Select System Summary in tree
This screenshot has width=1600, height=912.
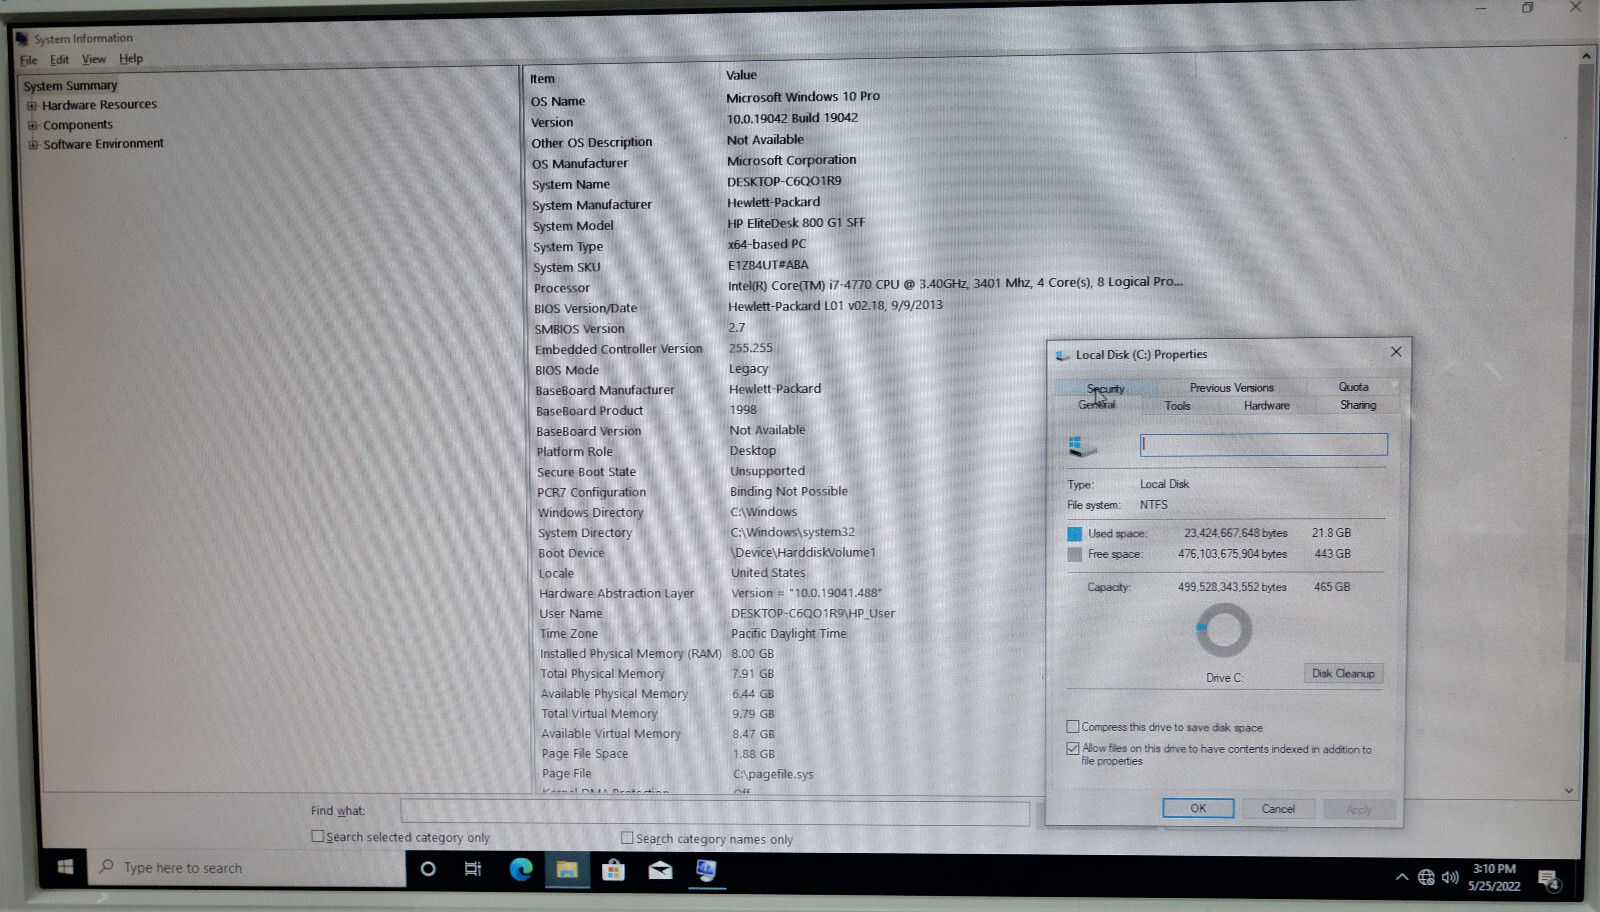coord(71,85)
